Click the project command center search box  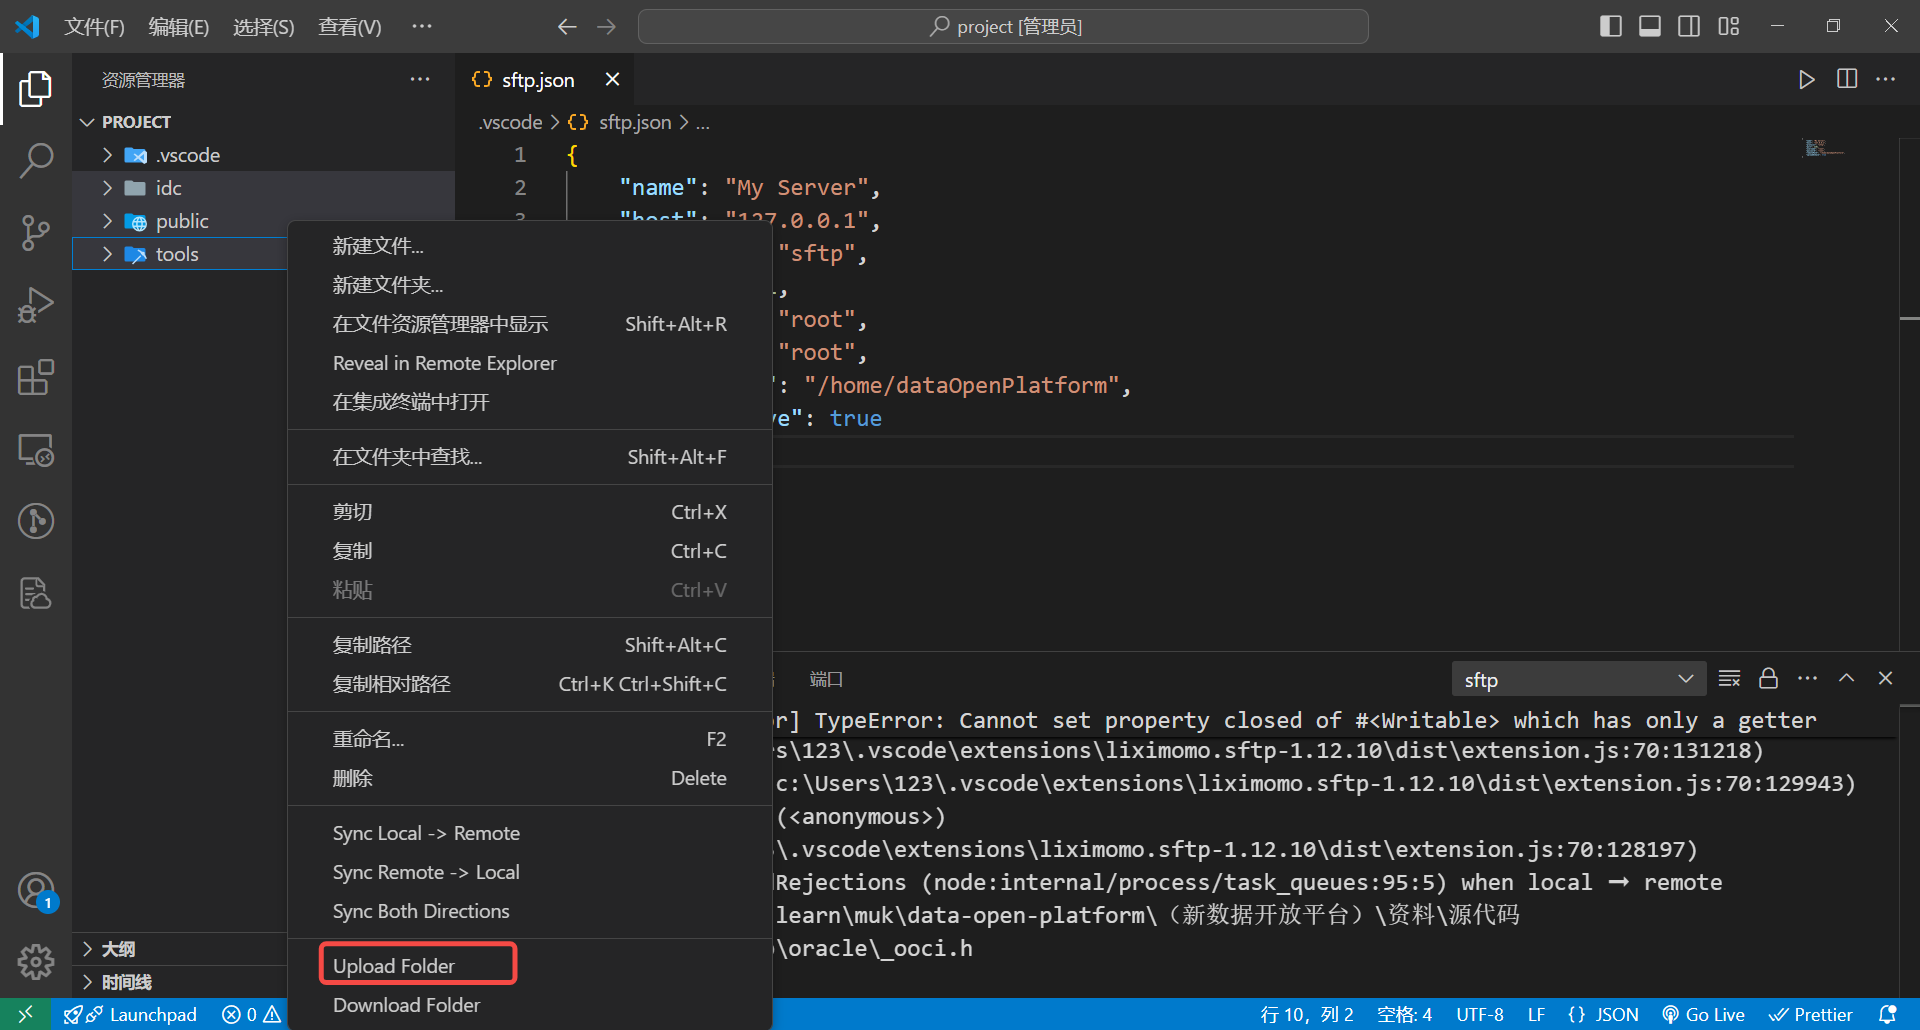point(1003,27)
